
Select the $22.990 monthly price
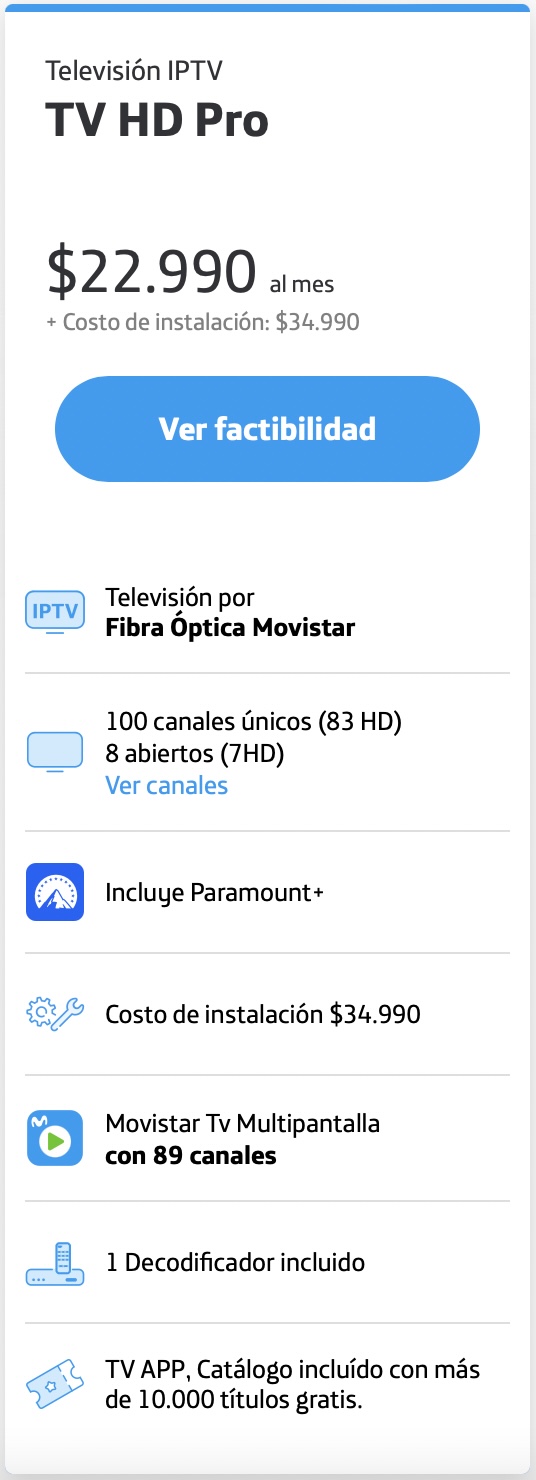coord(151,272)
